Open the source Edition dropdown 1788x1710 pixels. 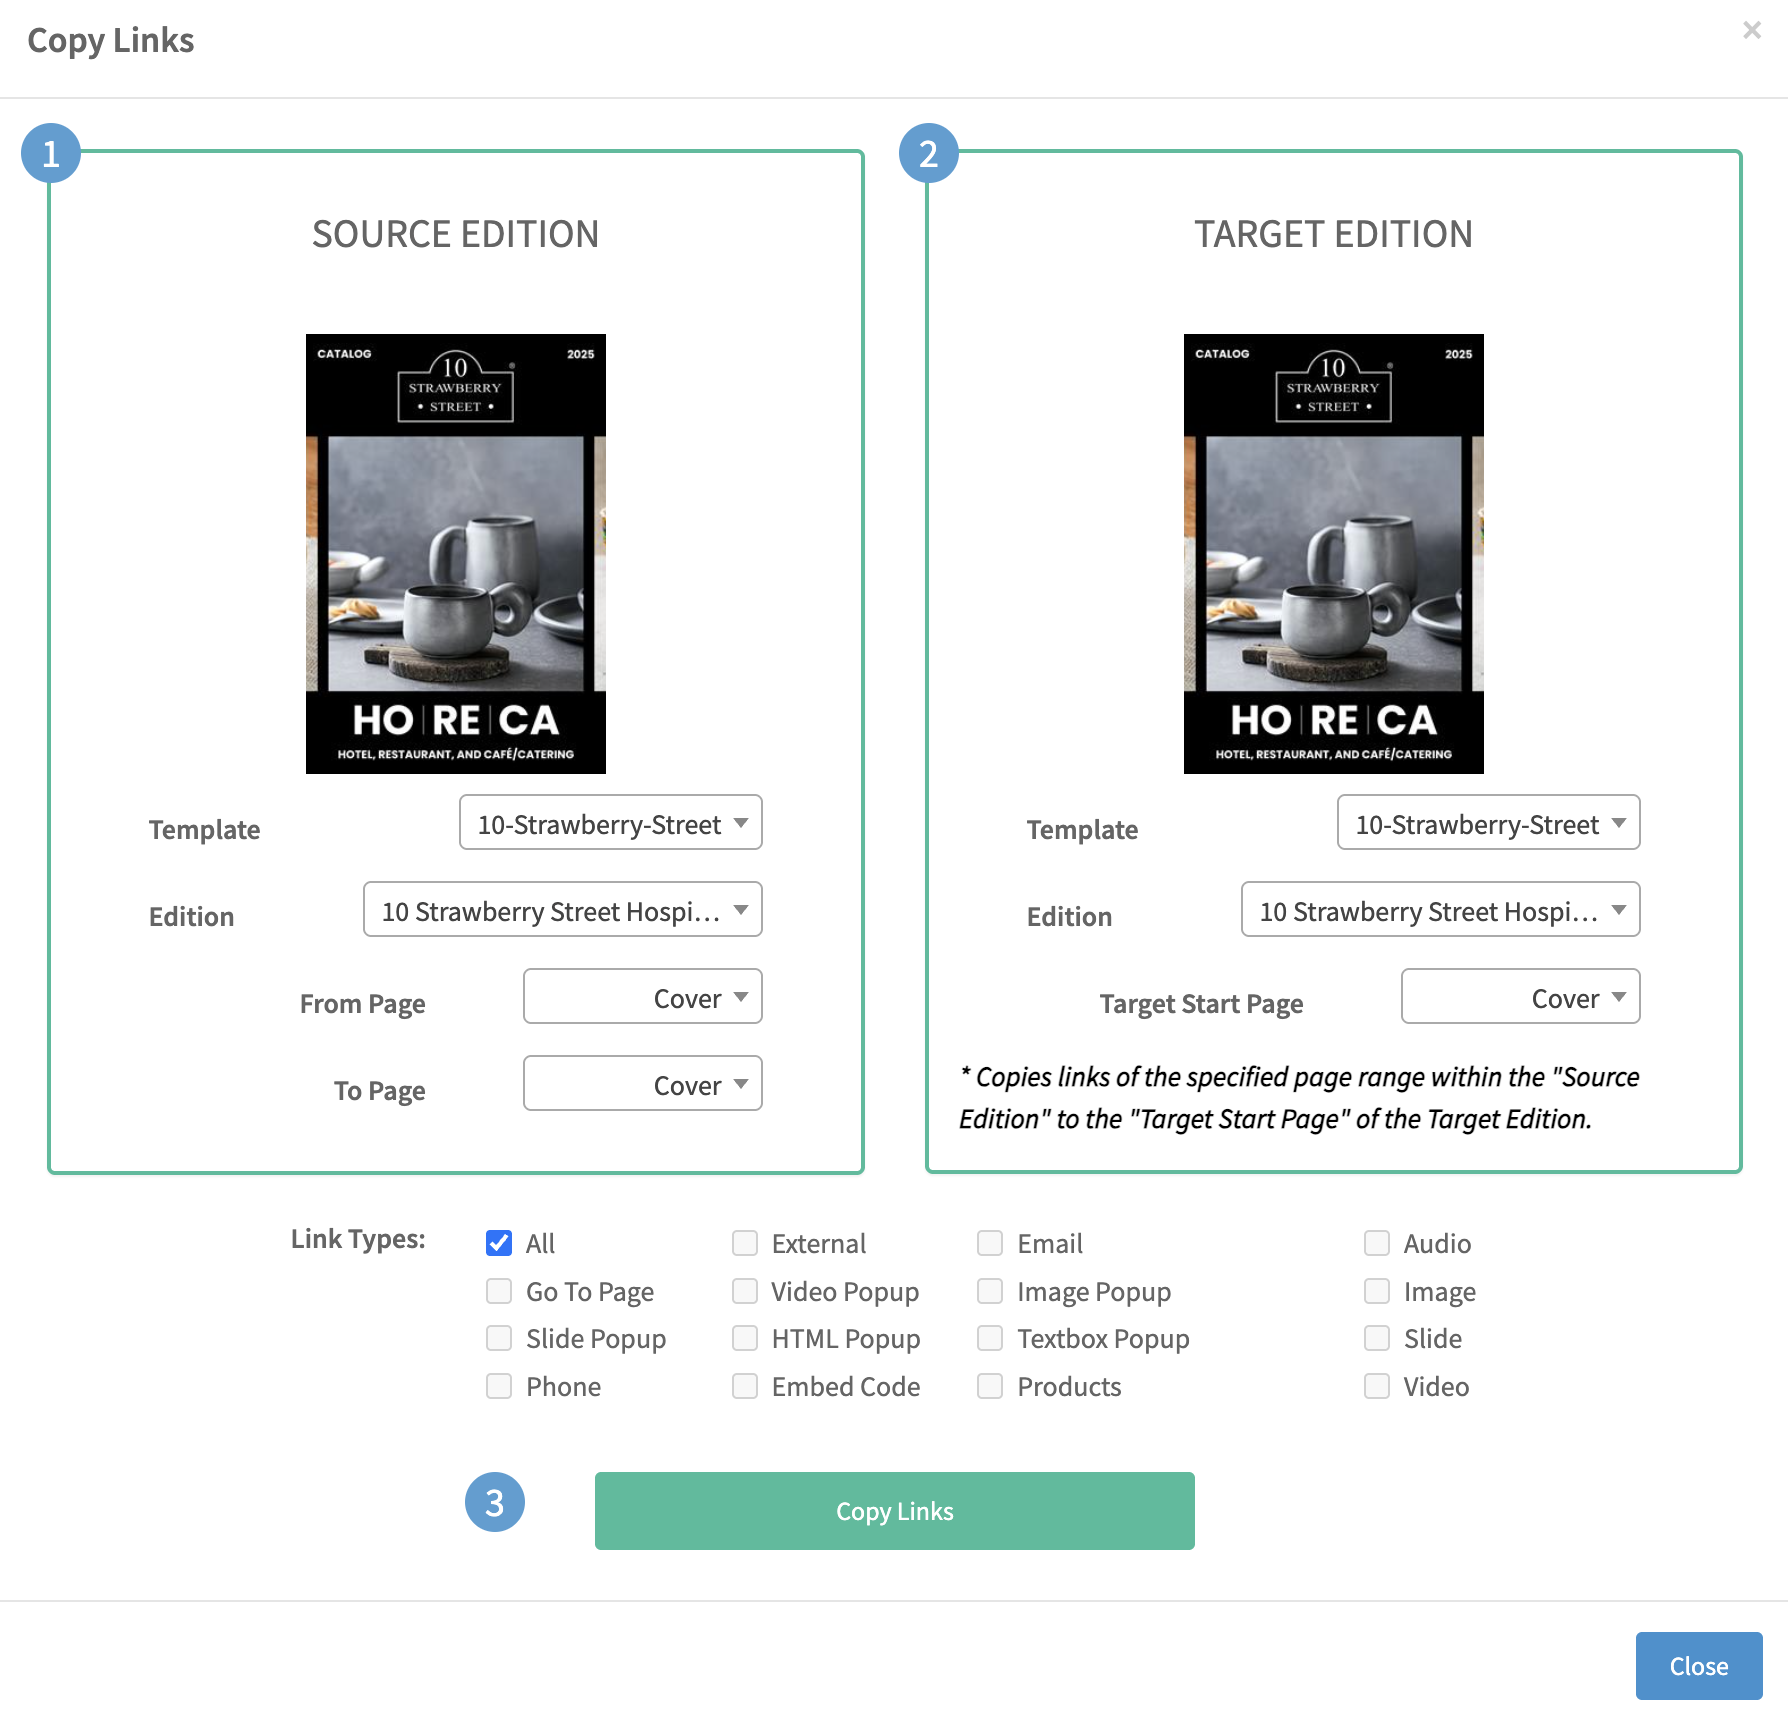(562, 910)
